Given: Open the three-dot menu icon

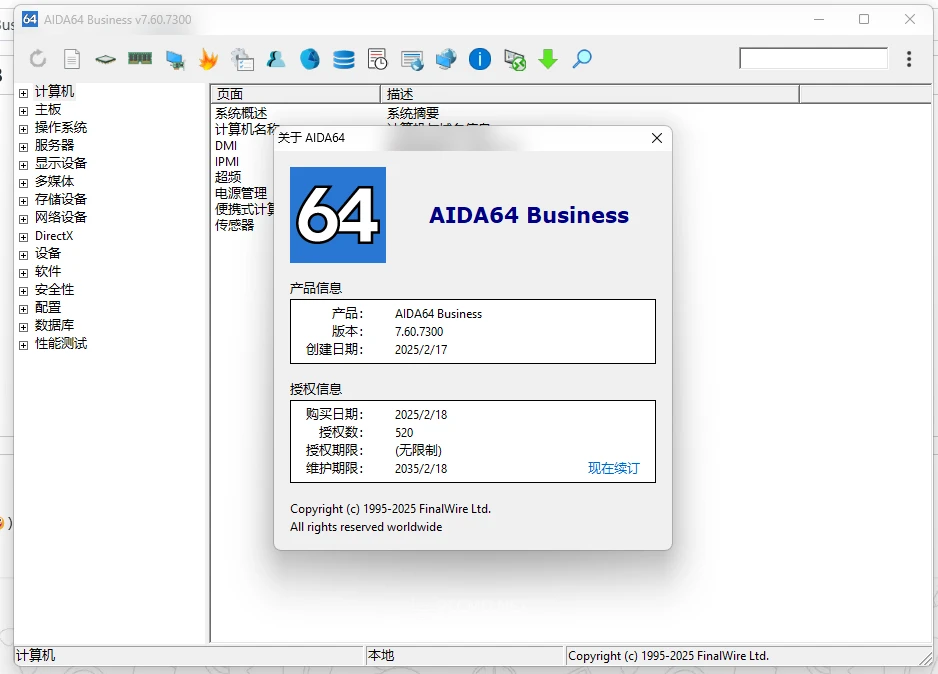Looking at the screenshot, I should [909, 59].
